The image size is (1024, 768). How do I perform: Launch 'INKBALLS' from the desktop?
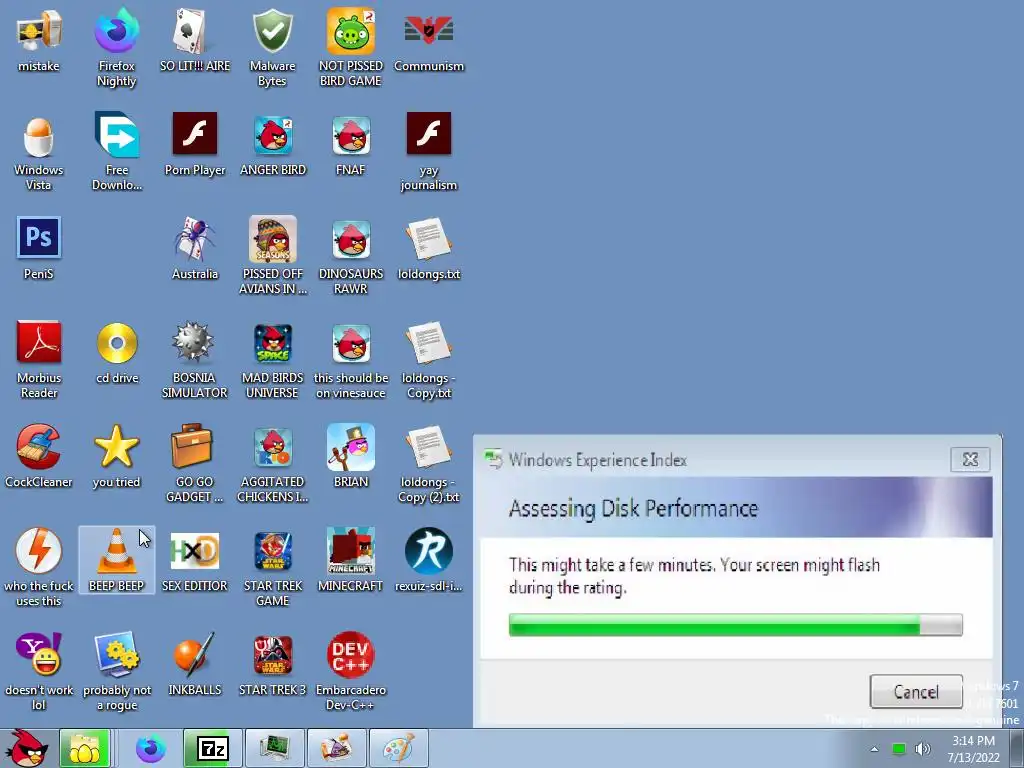coord(195,664)
